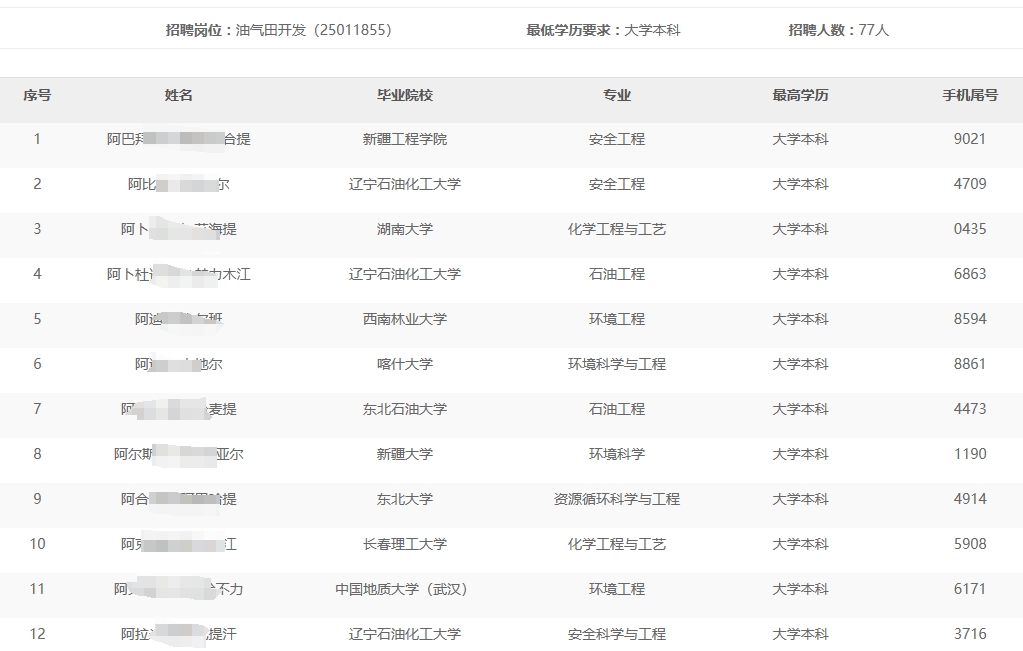Viewport: 1023px width, 651px height.
Task: Click the 序号 column header
Action: [37, 96]
